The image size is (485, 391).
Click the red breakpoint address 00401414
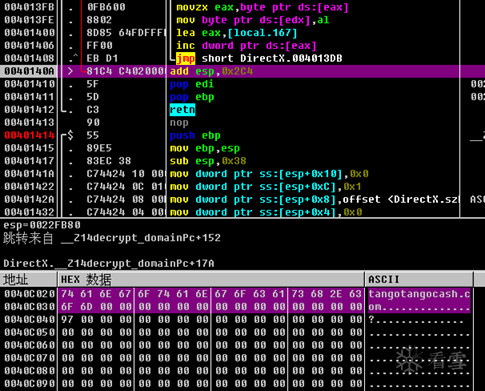[x=29, y=135]
